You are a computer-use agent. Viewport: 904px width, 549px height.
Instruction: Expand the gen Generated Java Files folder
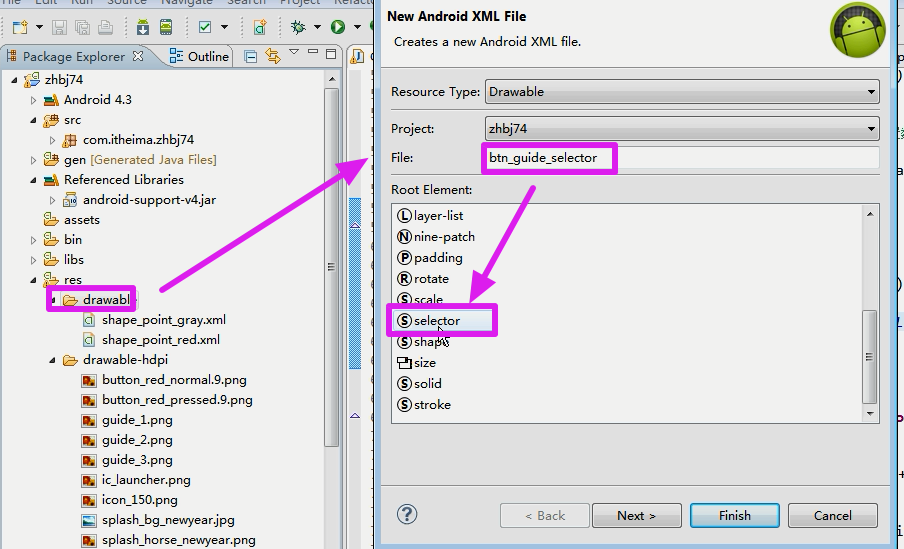[x=33, y=160]
